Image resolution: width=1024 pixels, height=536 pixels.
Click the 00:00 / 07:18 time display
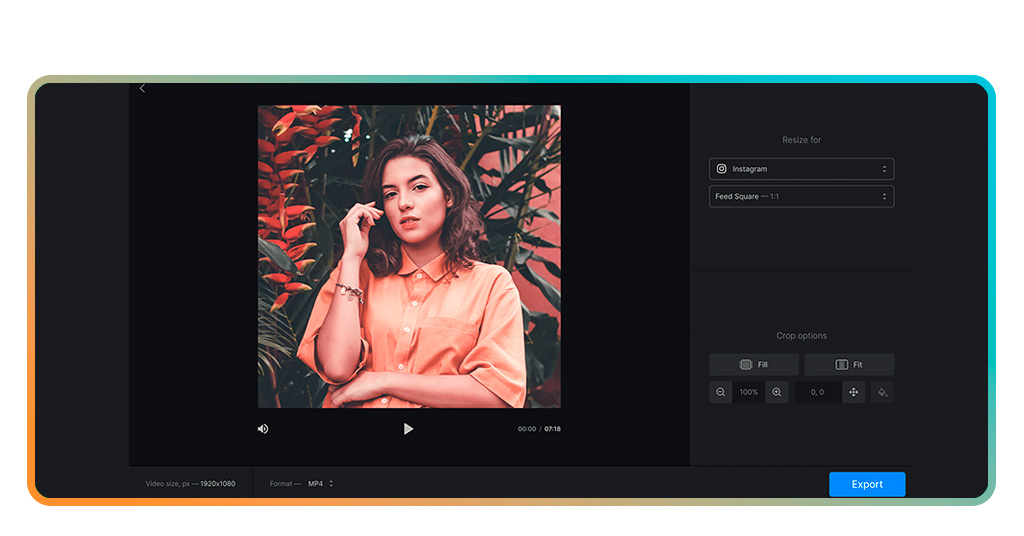tap(539, 429)
